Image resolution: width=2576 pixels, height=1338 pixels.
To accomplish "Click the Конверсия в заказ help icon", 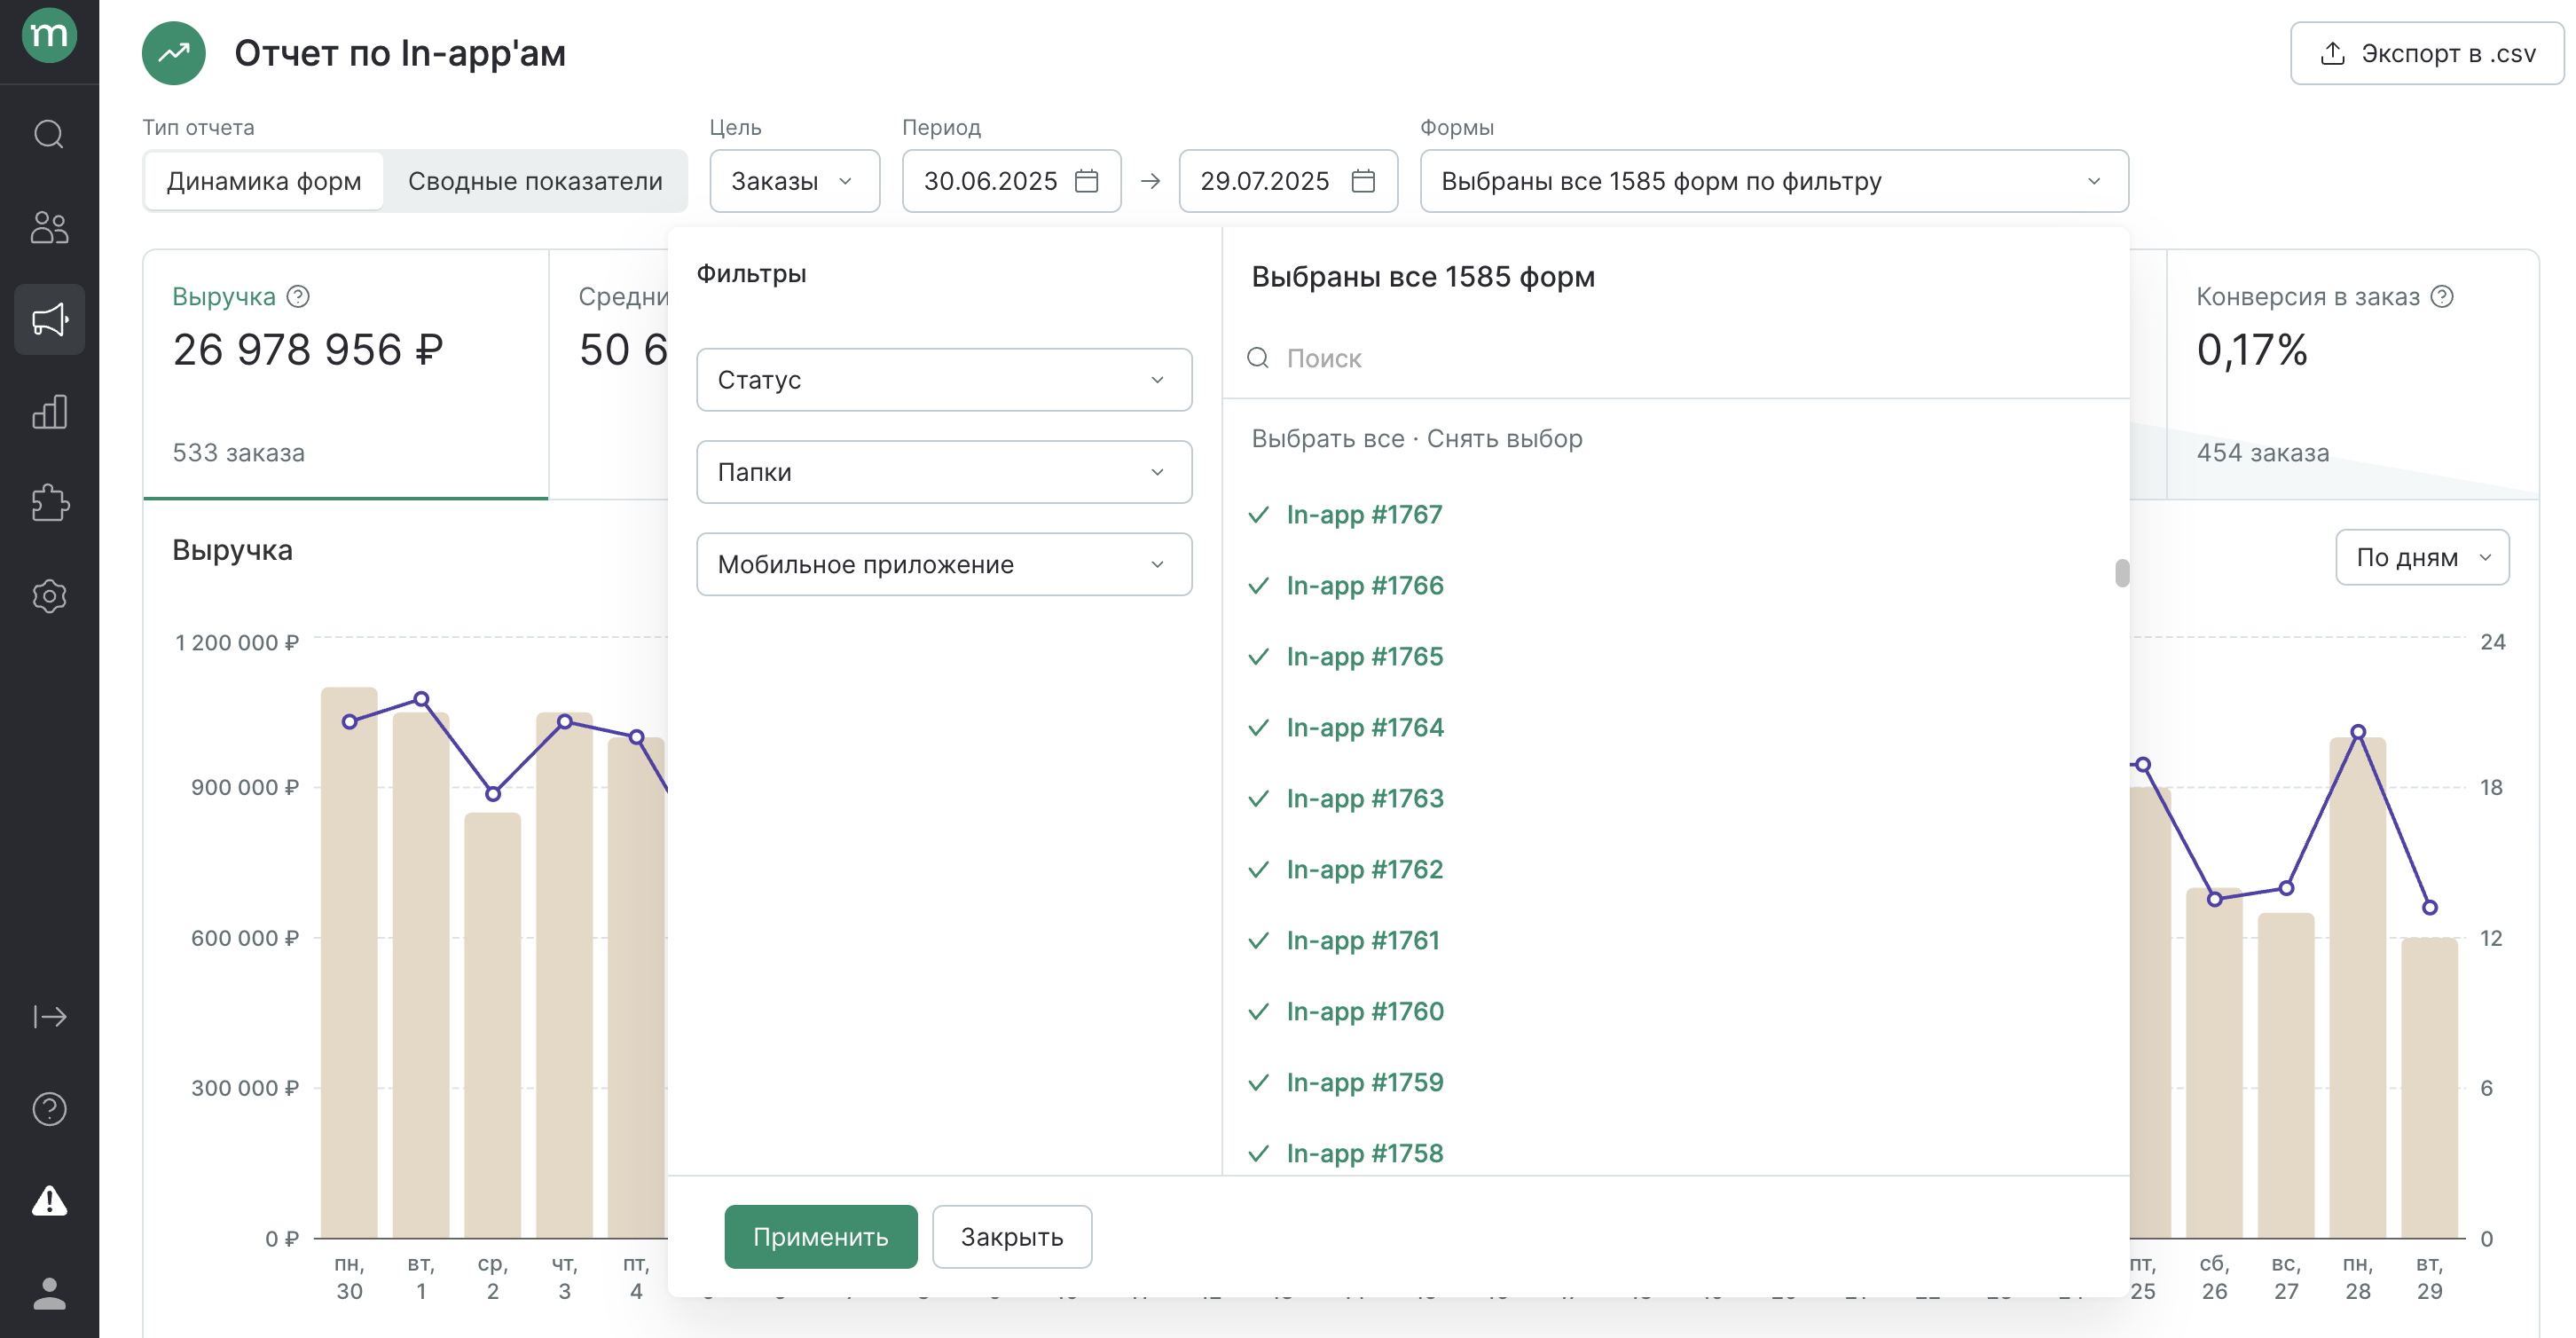I will point(2442,297).
